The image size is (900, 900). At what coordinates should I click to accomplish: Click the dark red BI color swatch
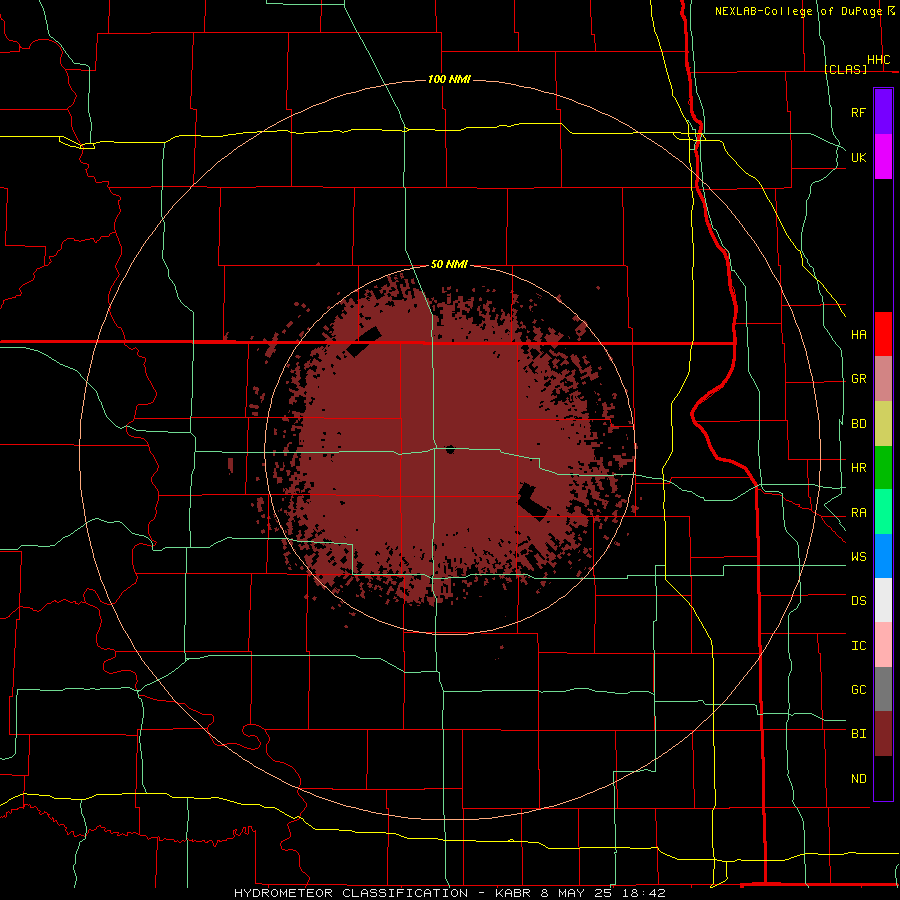click(883, 734)
